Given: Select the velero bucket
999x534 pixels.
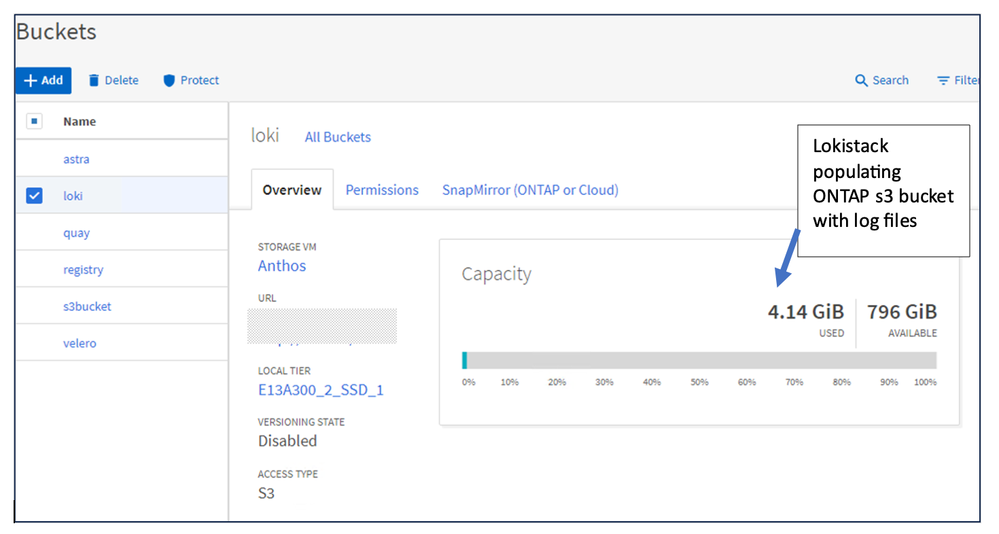Looking at the screenshot, I should [80, 344].
